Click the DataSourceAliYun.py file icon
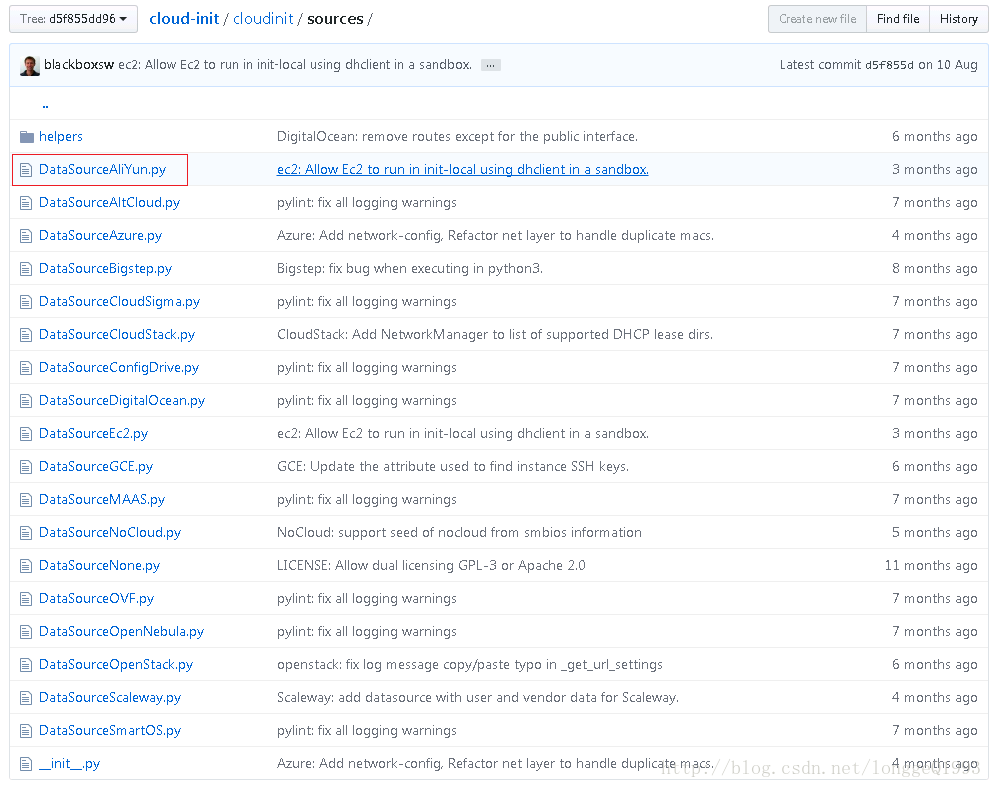993x788 pixels. click(26, 170)
